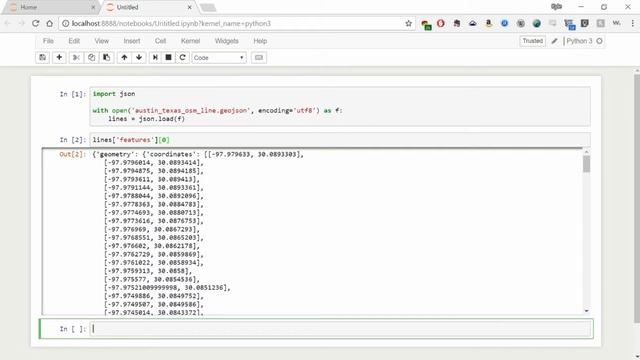Click the In [1] prompt label
This screenshot has width=640, height=360.
point(73,94)
